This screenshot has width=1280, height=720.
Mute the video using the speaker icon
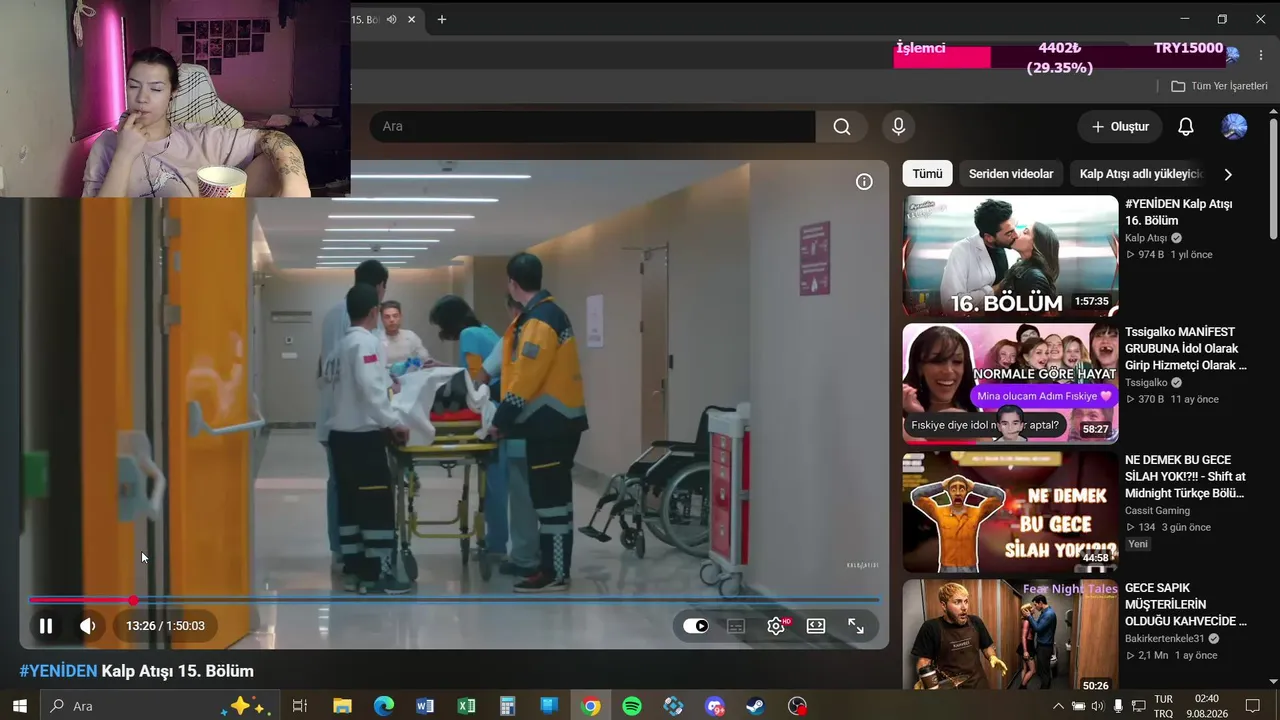click(88, 626)
